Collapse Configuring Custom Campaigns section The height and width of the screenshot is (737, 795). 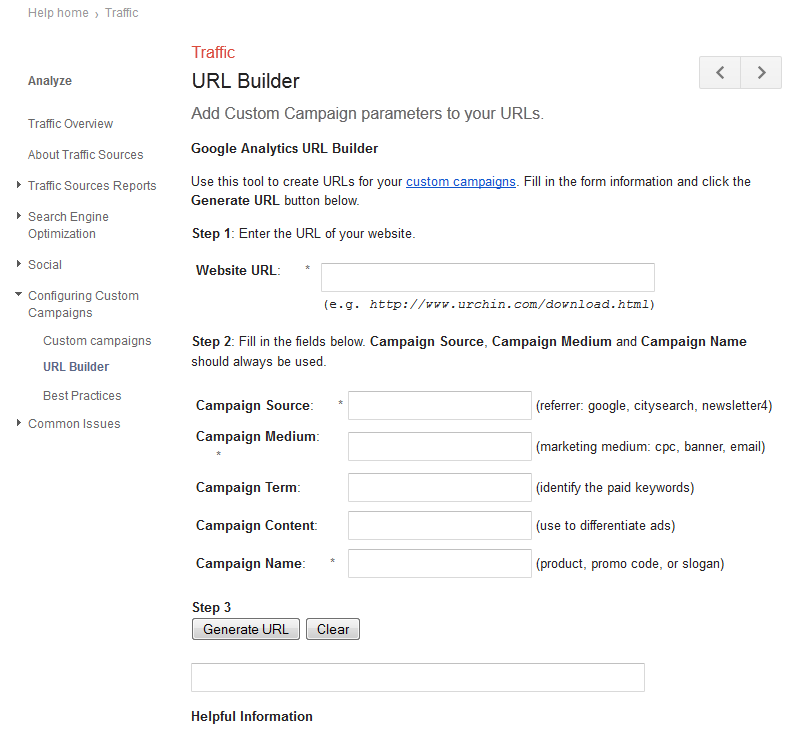19,294
